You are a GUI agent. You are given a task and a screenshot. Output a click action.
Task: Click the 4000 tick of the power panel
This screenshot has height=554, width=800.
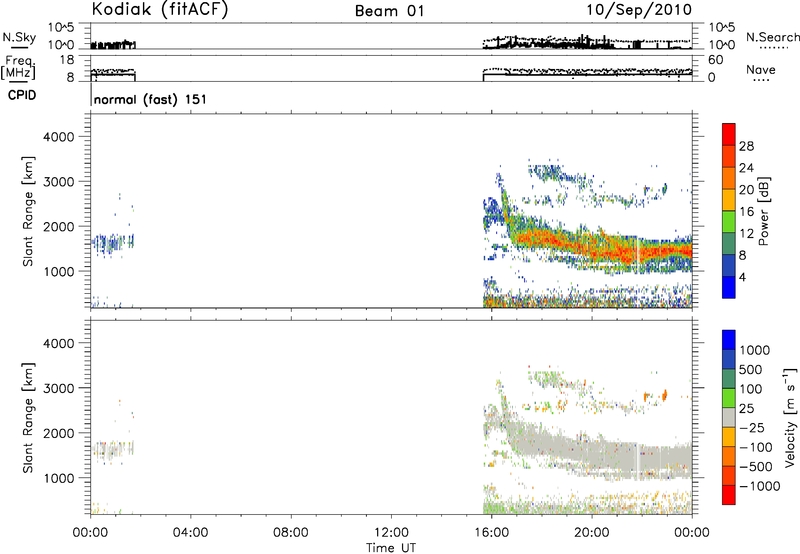point(58,137)
